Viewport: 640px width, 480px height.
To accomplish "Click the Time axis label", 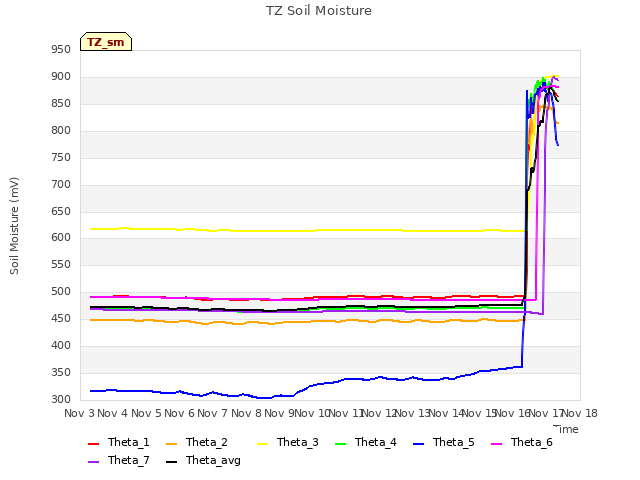I will coord(566,429).
